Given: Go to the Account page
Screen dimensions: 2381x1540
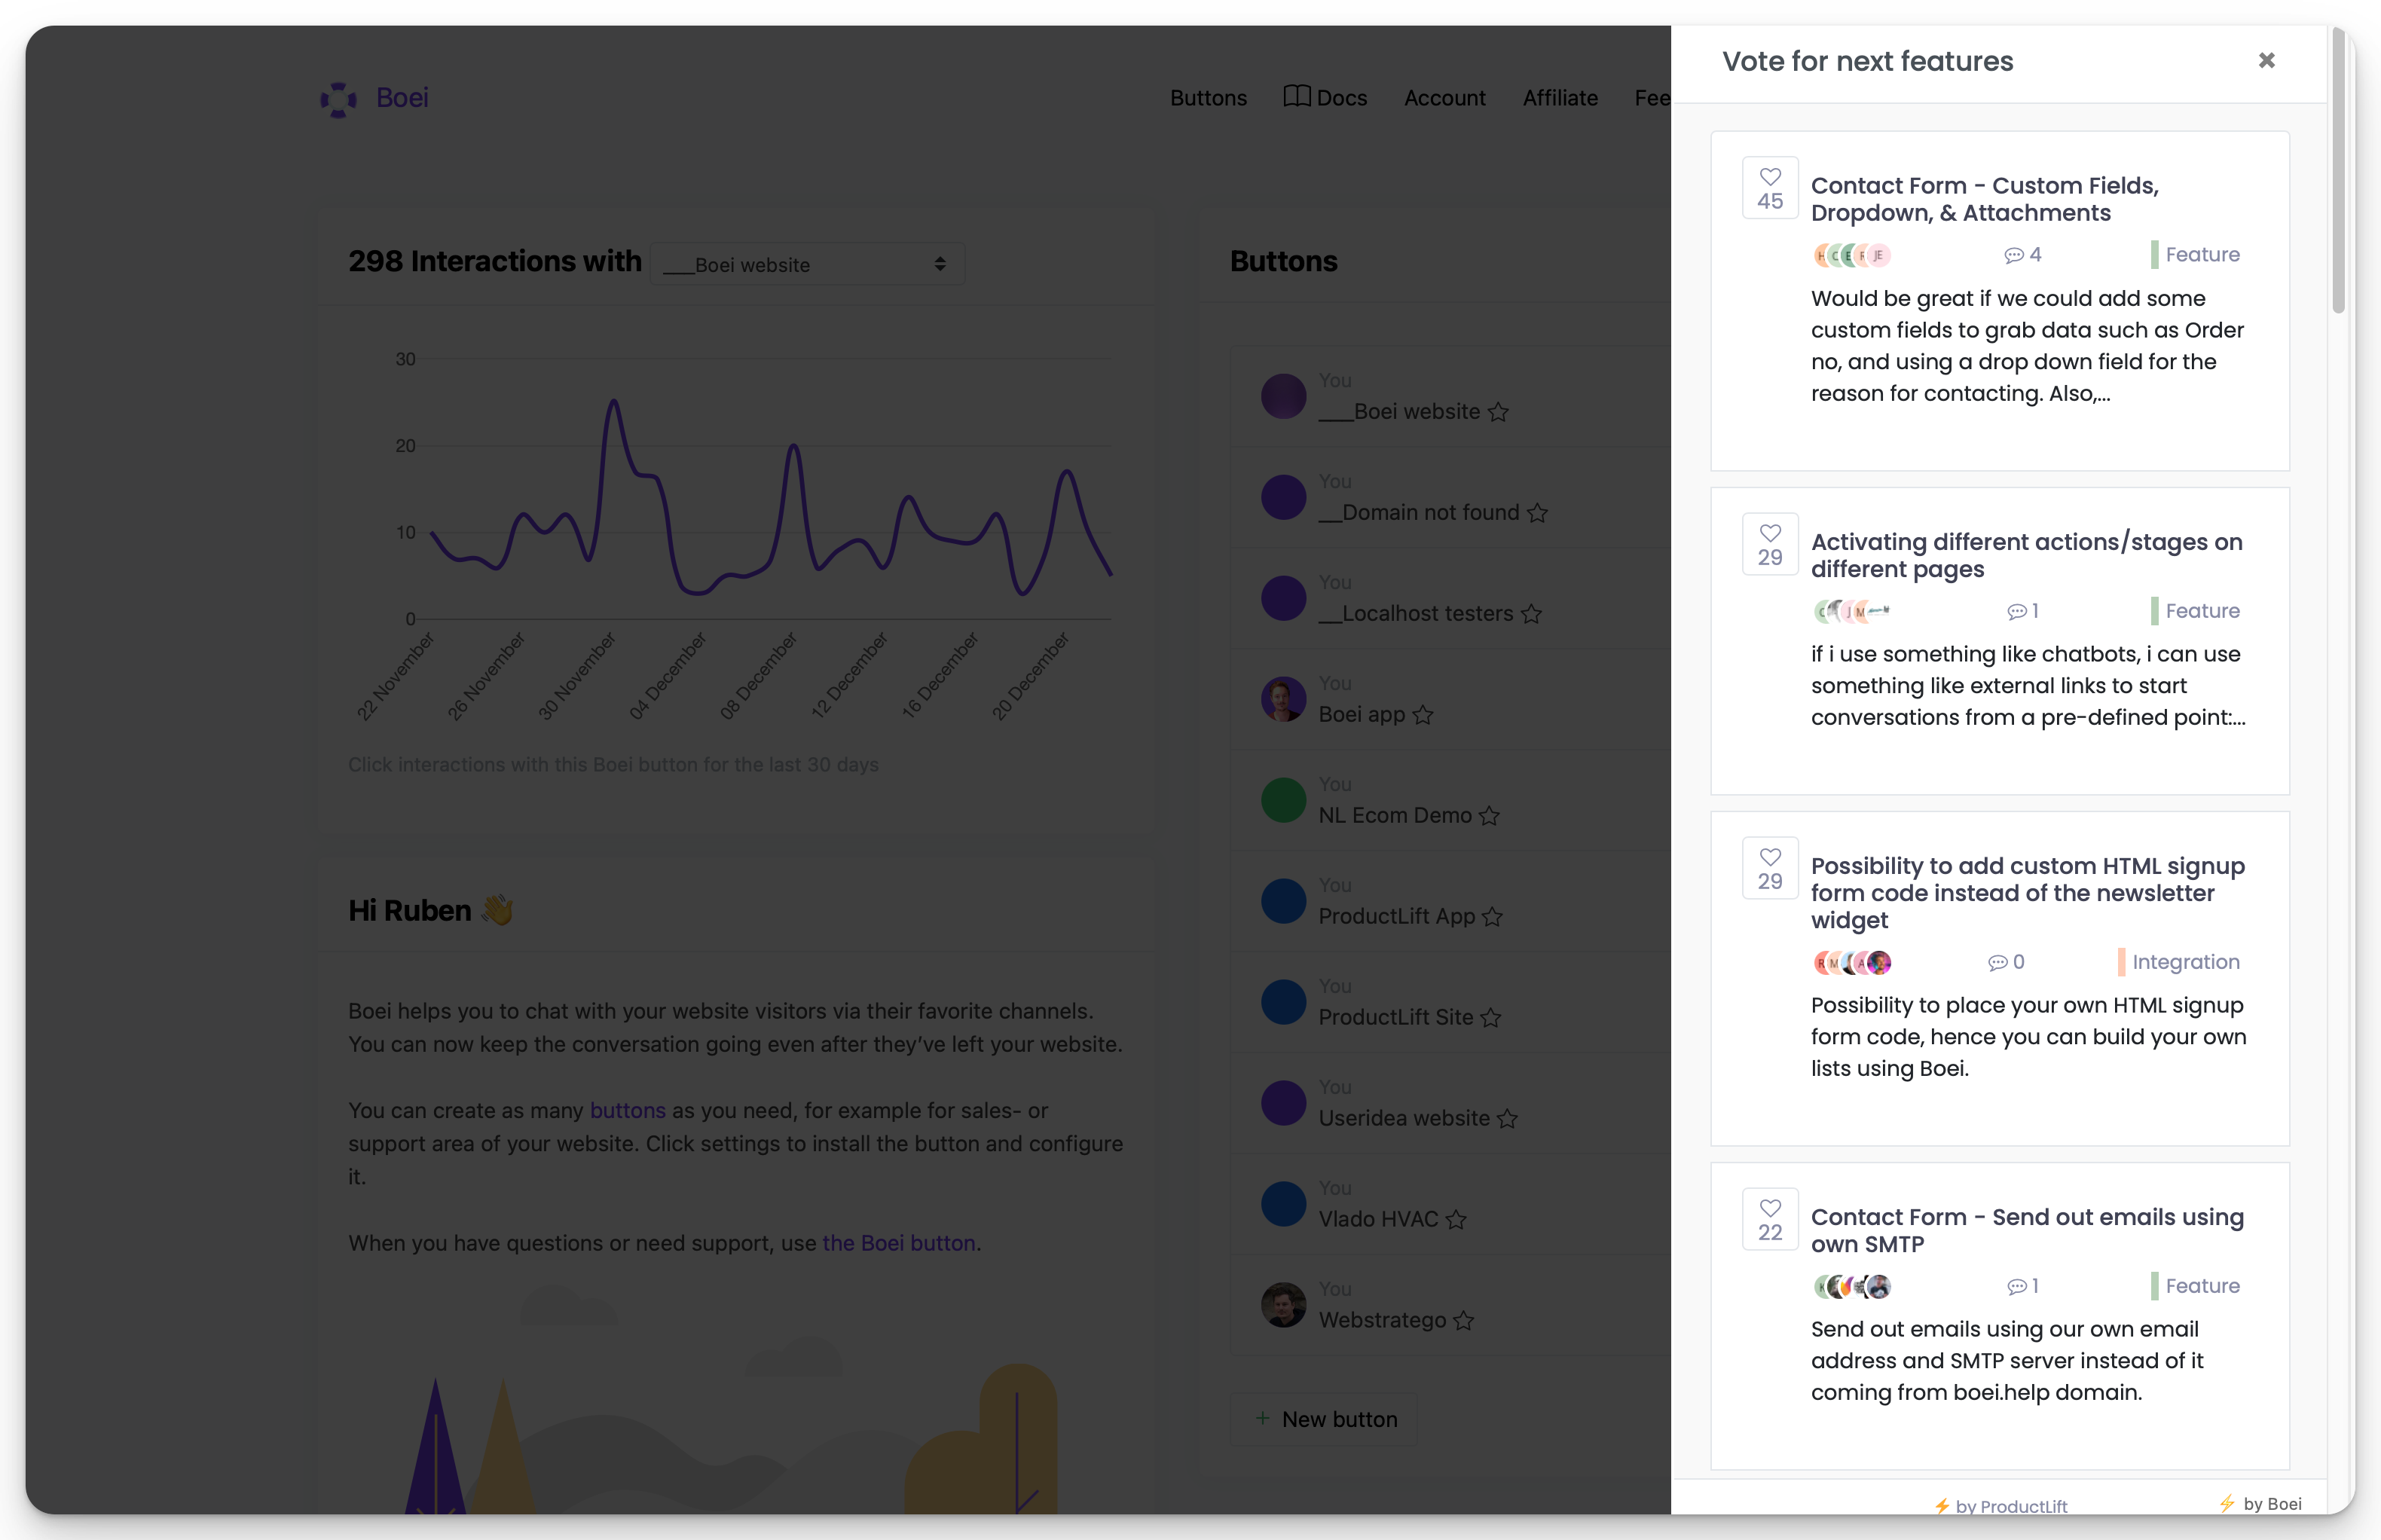Looking at the screenshot, I should pos(1444,98).
